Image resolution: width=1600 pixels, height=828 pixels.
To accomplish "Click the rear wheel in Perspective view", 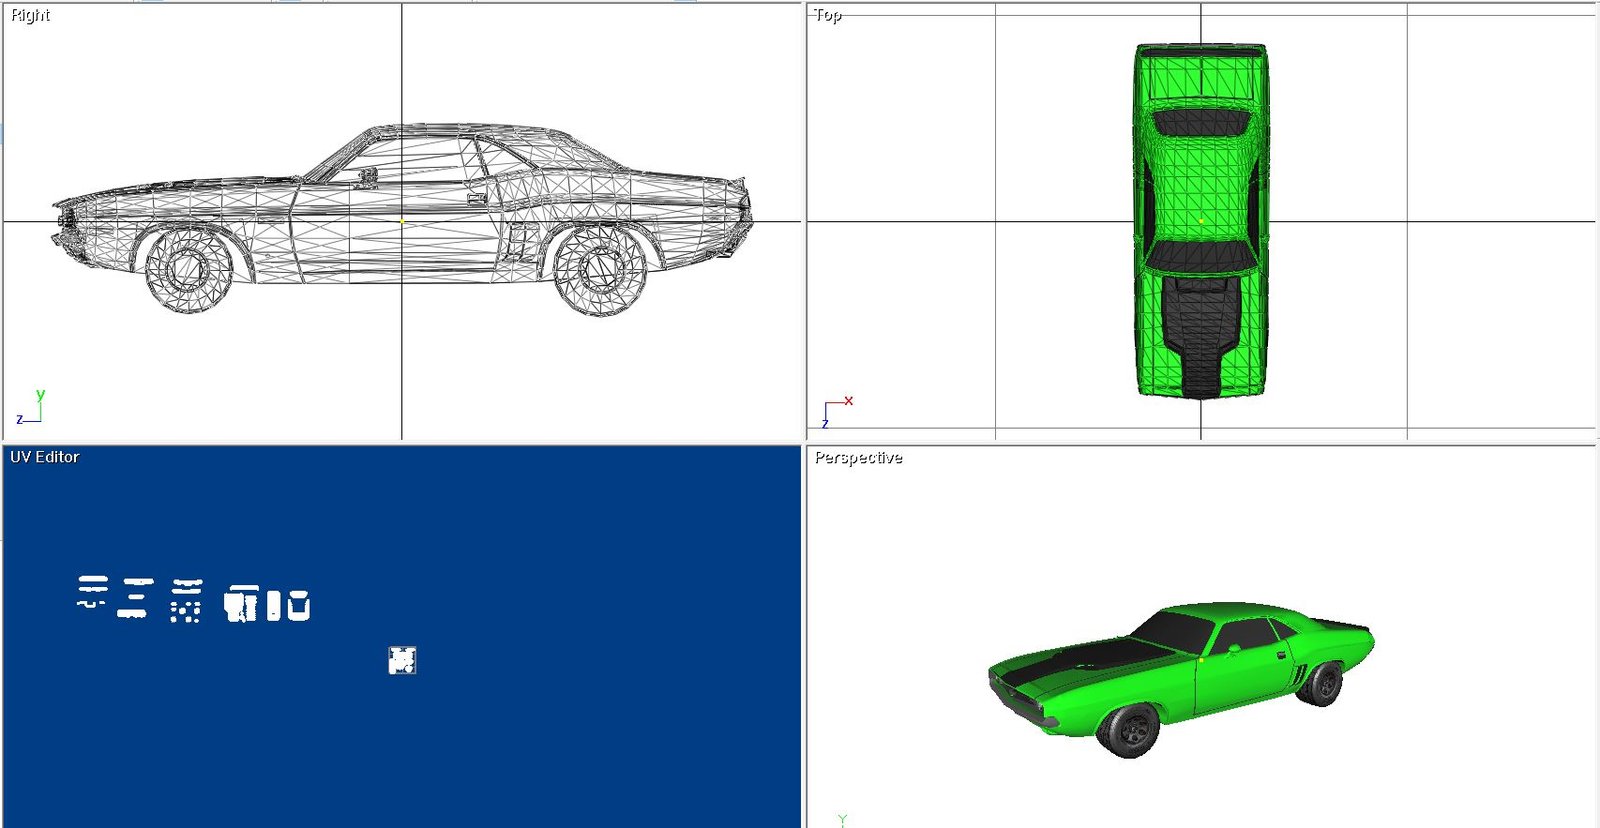I will (x=1324, y=684).
